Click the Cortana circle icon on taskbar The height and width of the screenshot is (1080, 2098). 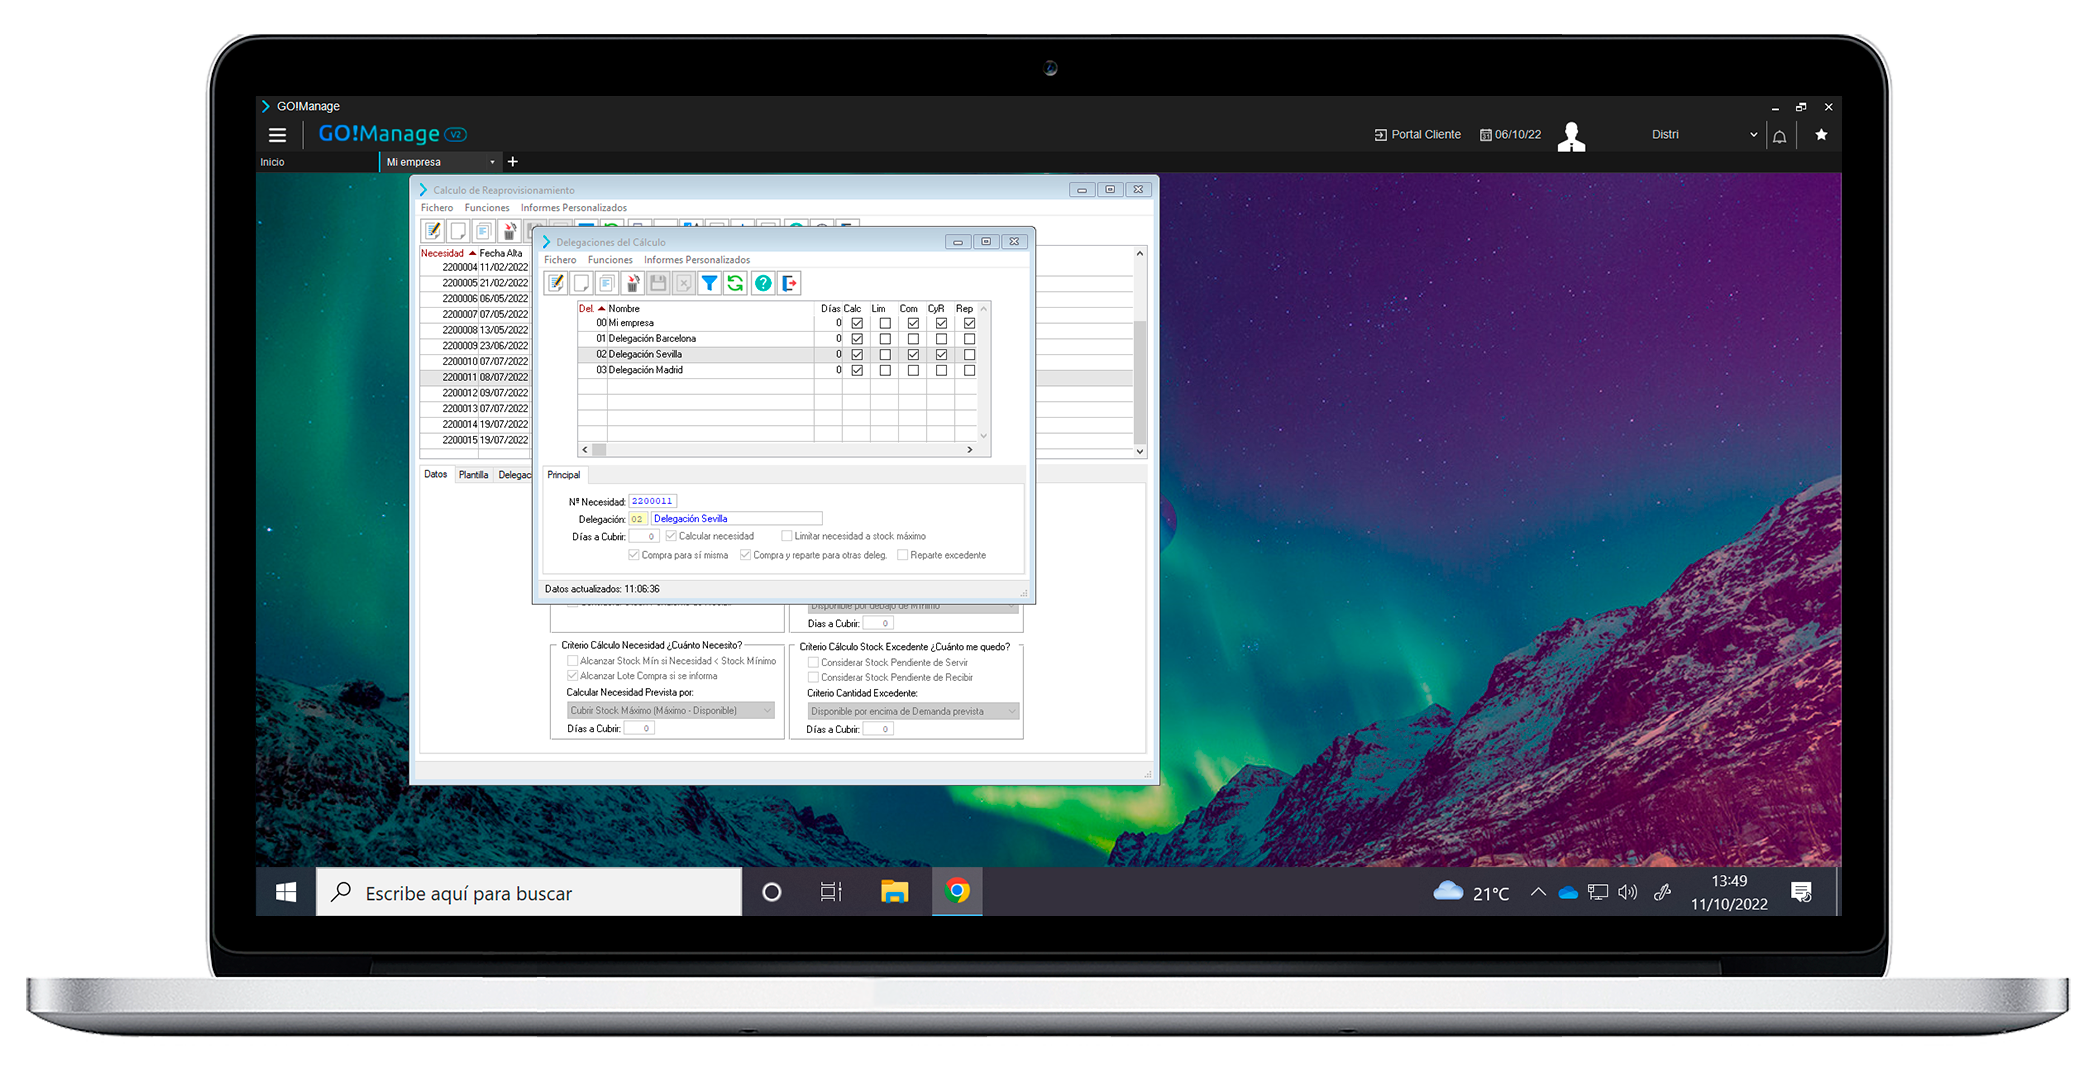click(x=771, y=892)
